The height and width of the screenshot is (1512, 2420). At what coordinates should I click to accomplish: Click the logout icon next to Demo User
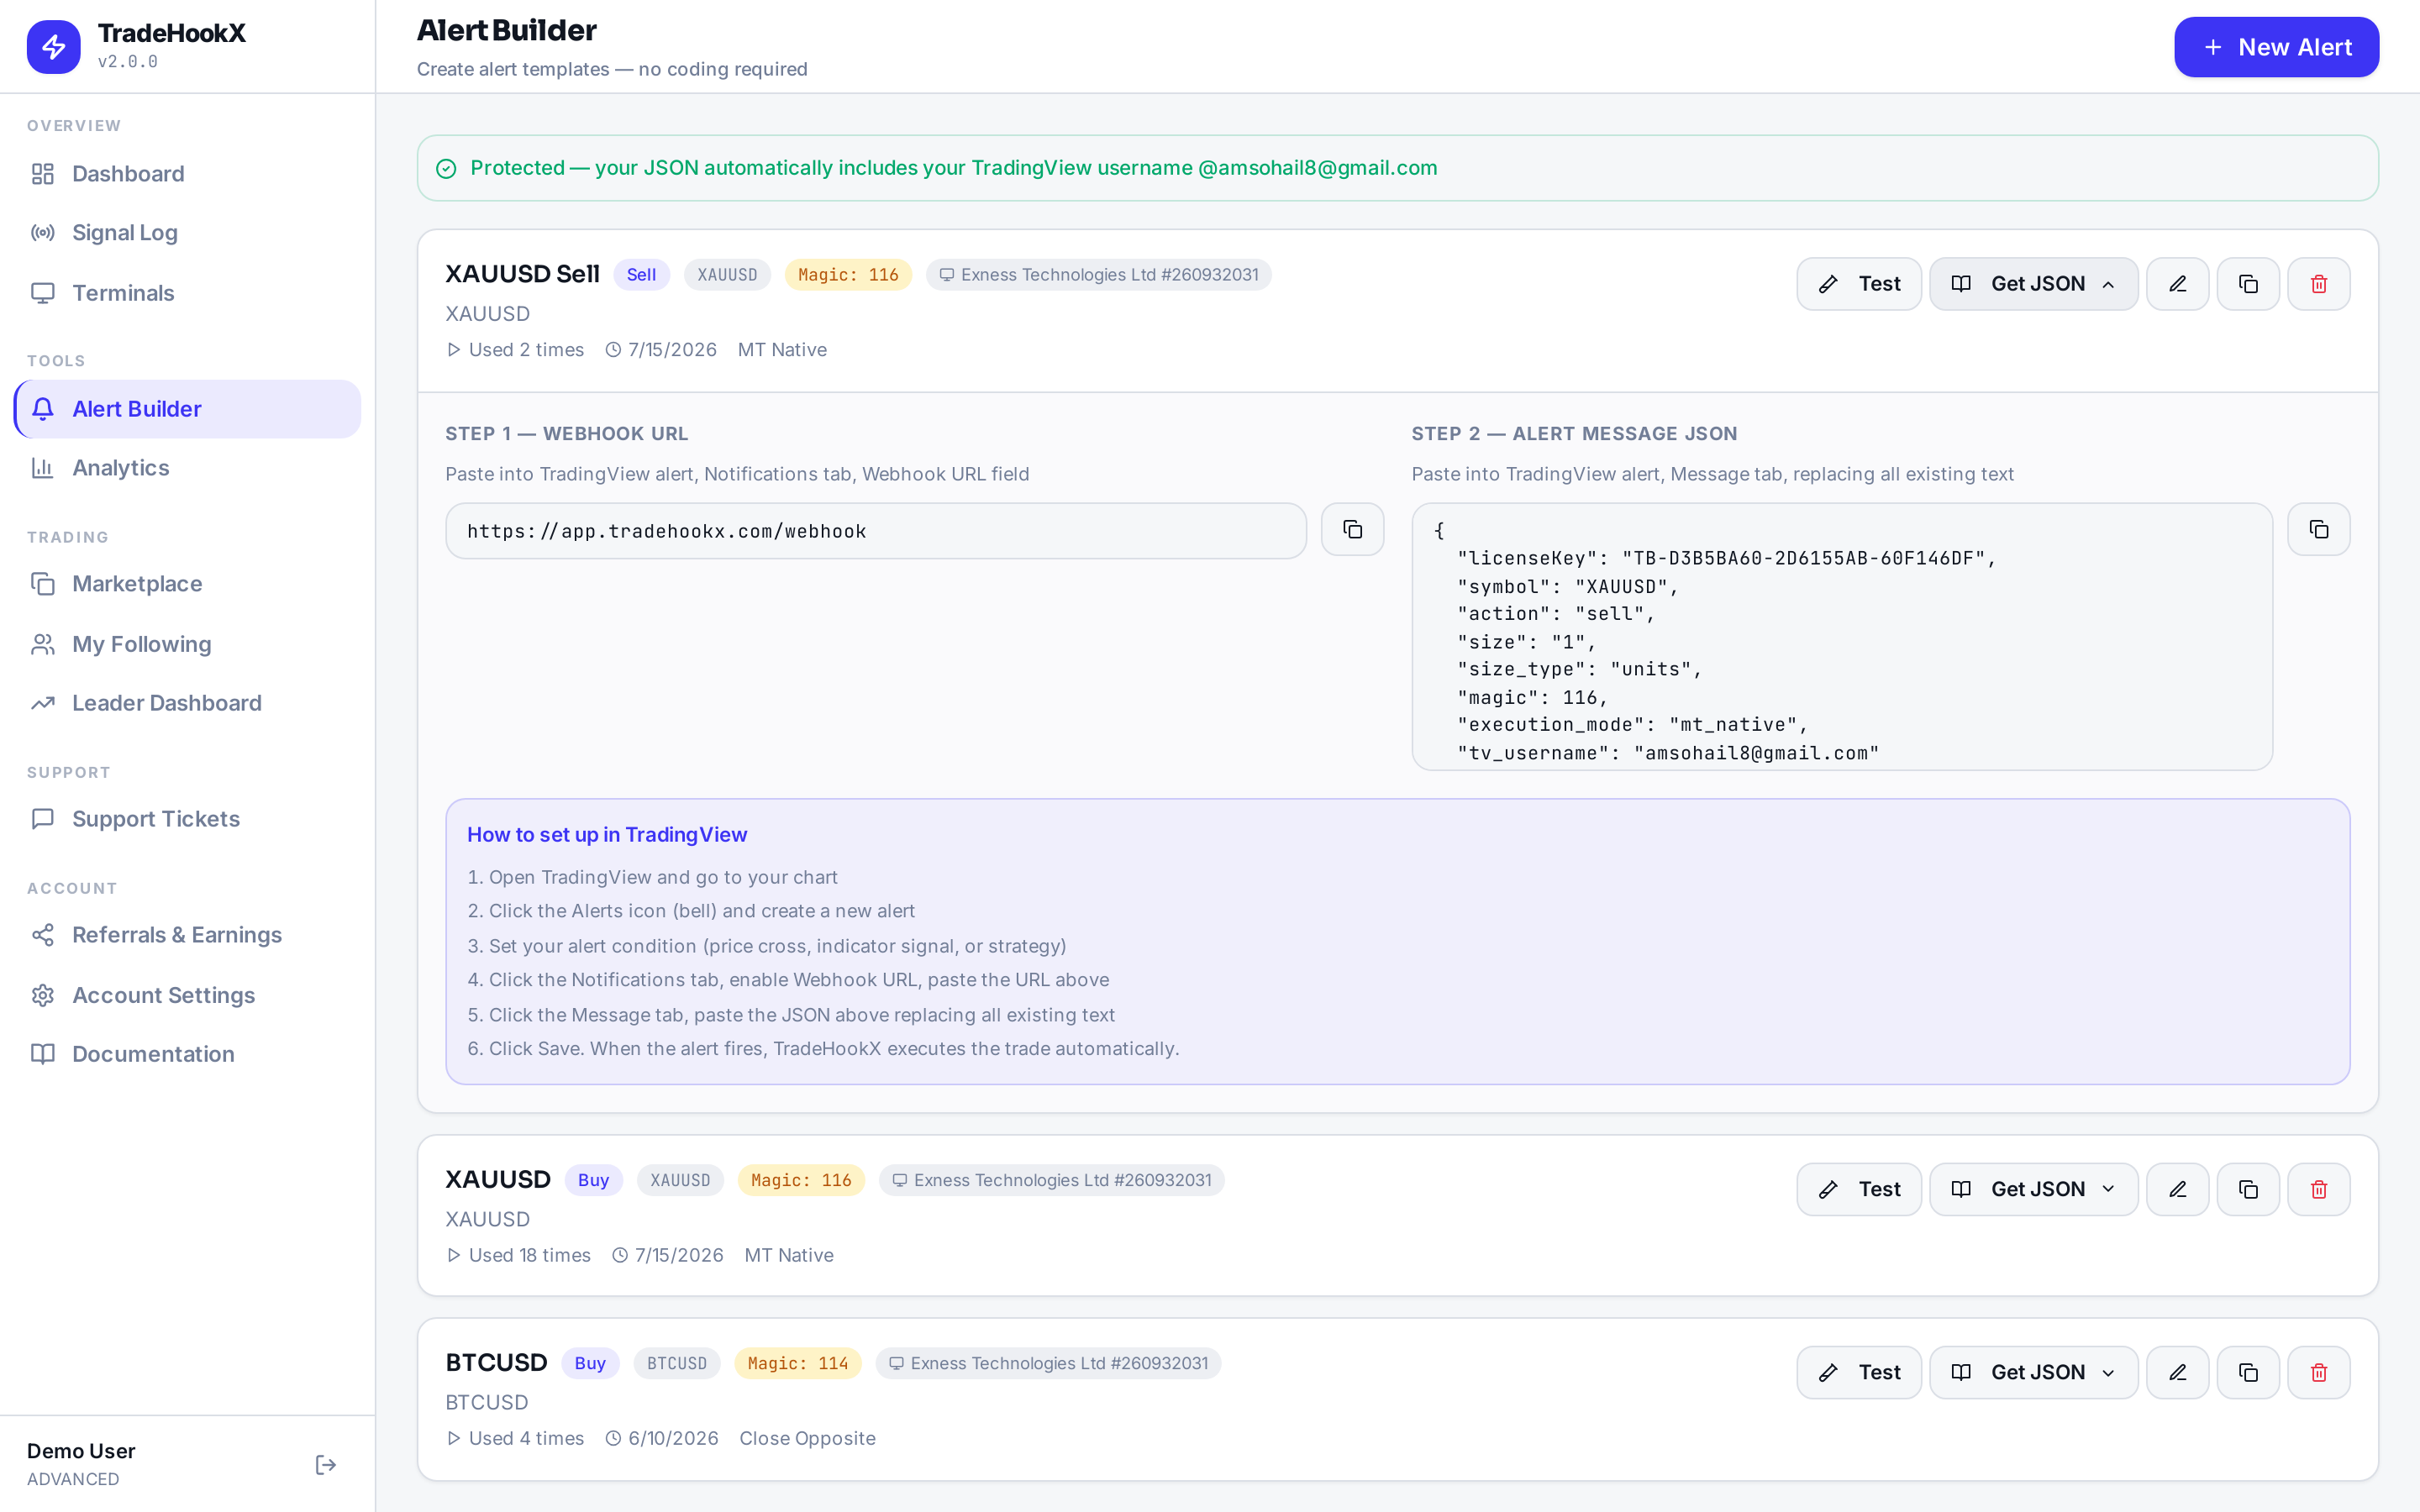[326, 1465]
